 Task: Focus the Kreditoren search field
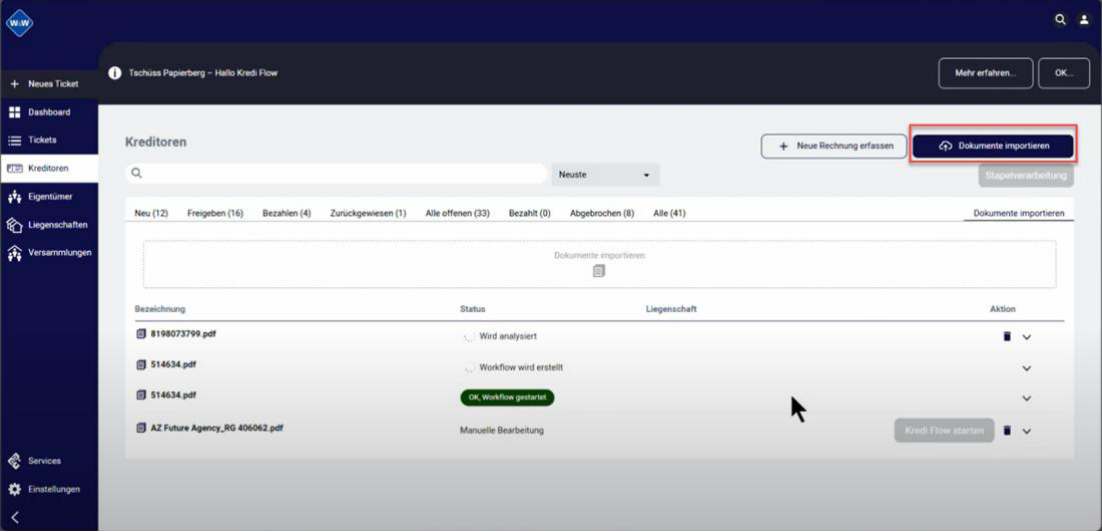click(336, 174)
